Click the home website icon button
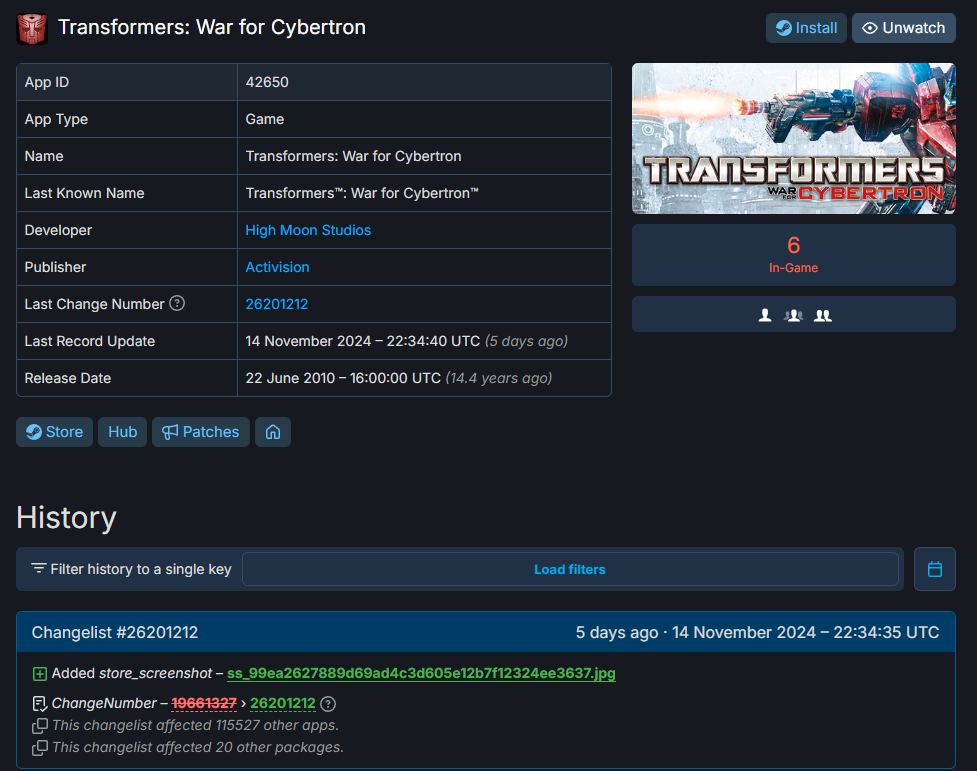 (x=273, y=432)
